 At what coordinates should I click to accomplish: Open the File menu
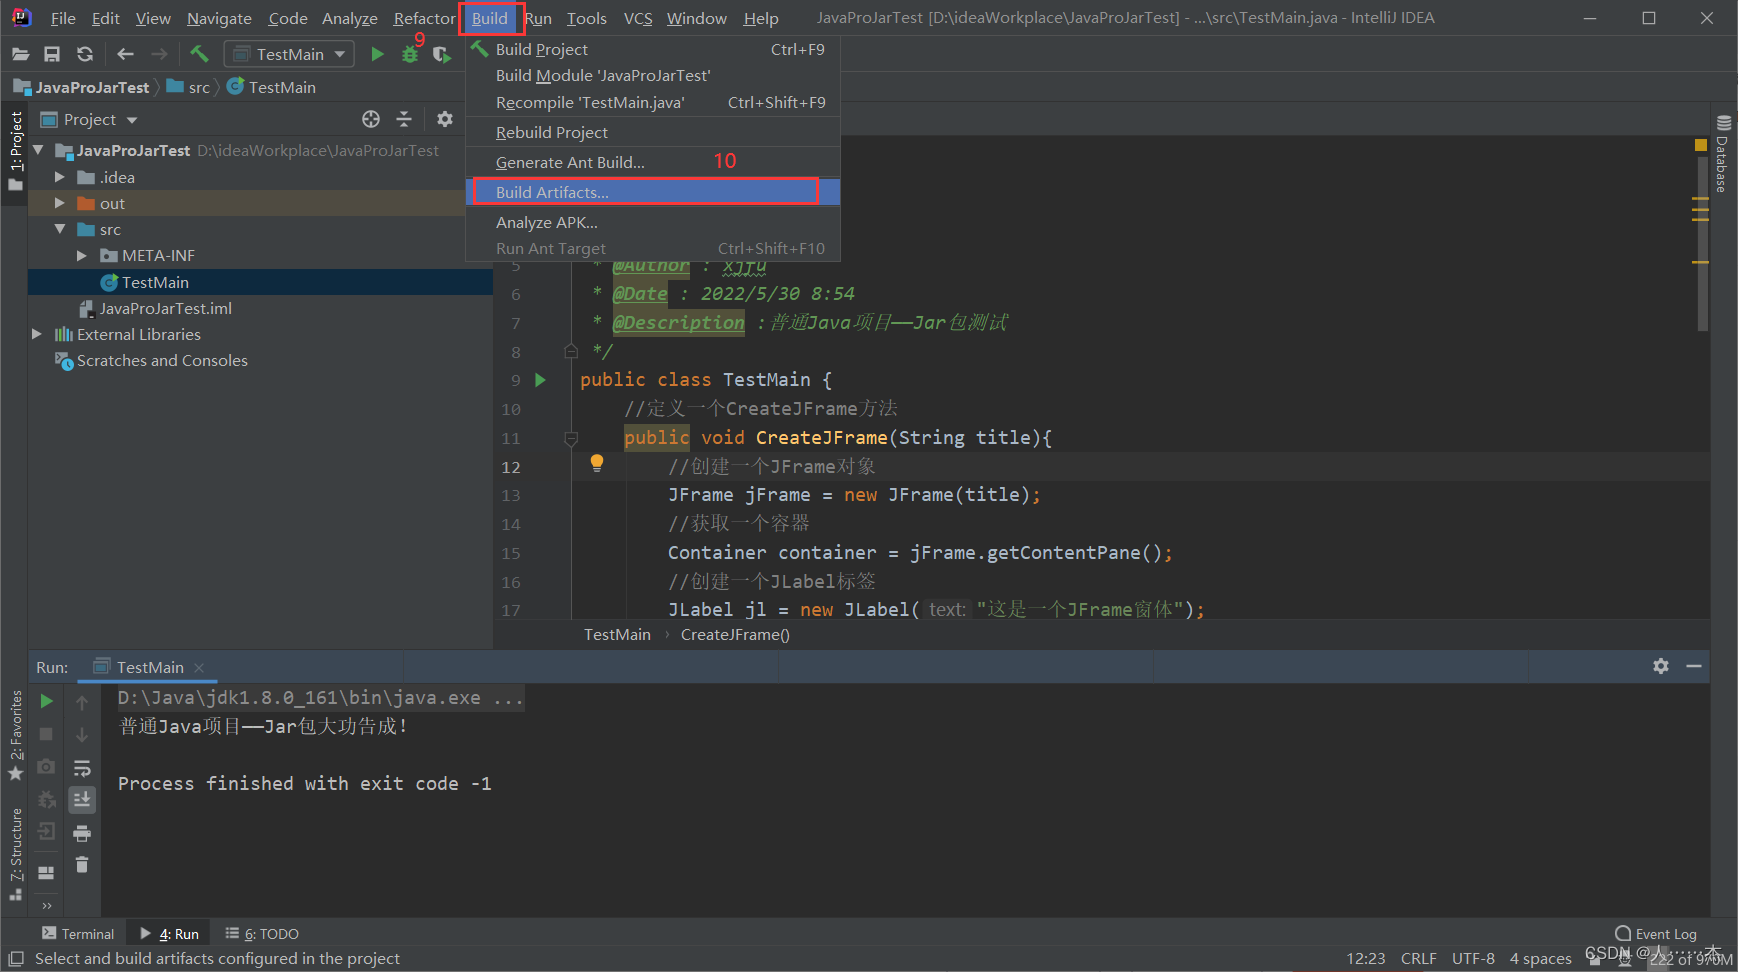(63, 18)
